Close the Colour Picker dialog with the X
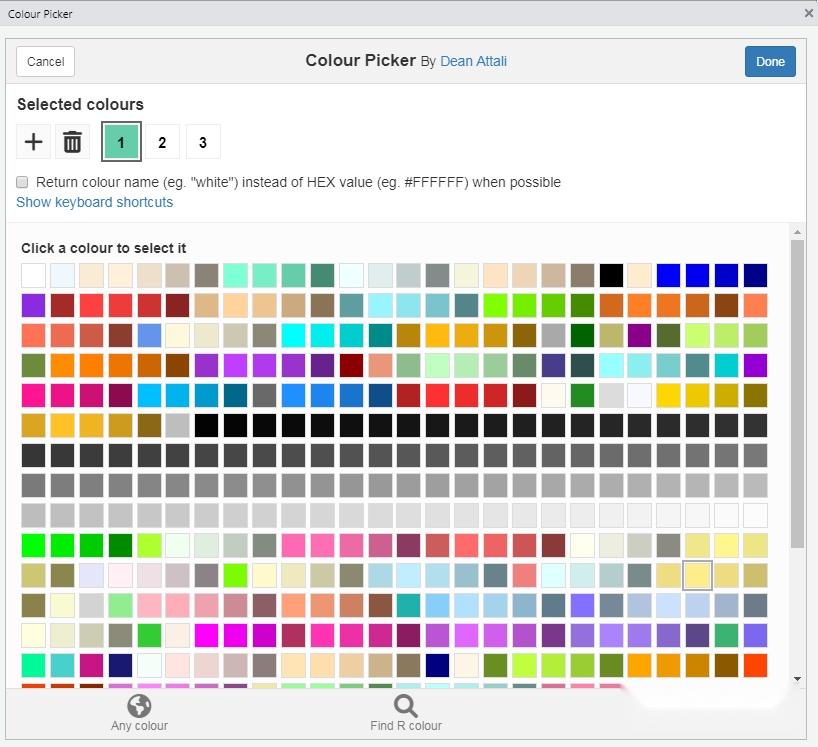 click(809, 13)
